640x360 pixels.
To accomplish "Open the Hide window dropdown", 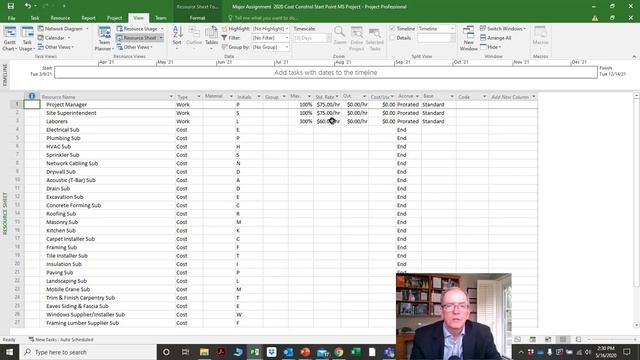I will click(x=491, y=47).
